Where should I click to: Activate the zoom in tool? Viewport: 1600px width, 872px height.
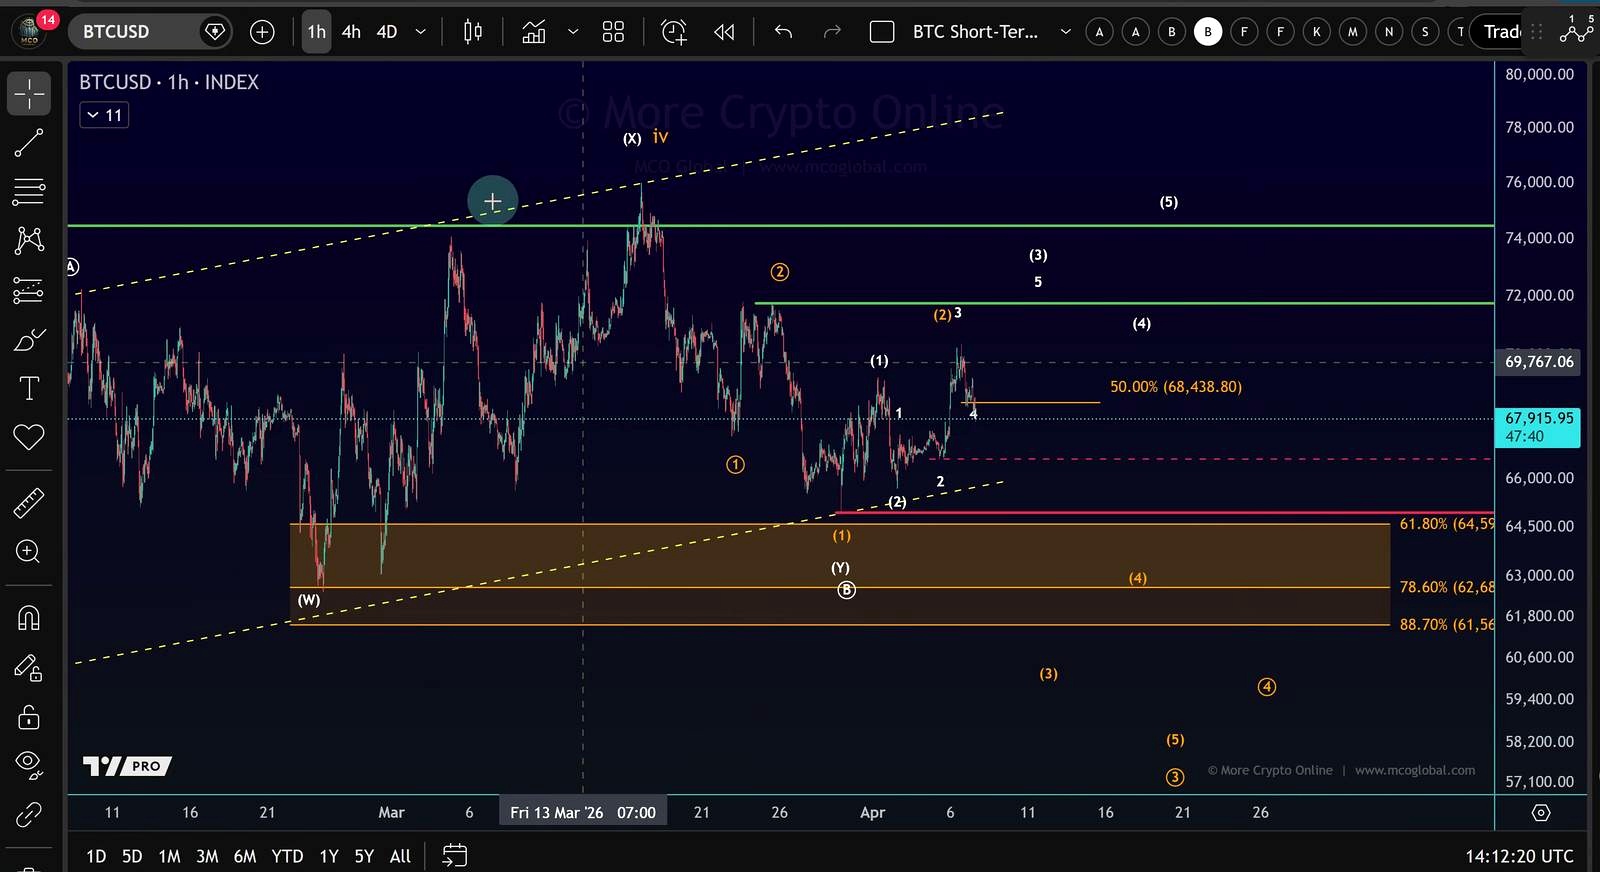tap(29, 552)
